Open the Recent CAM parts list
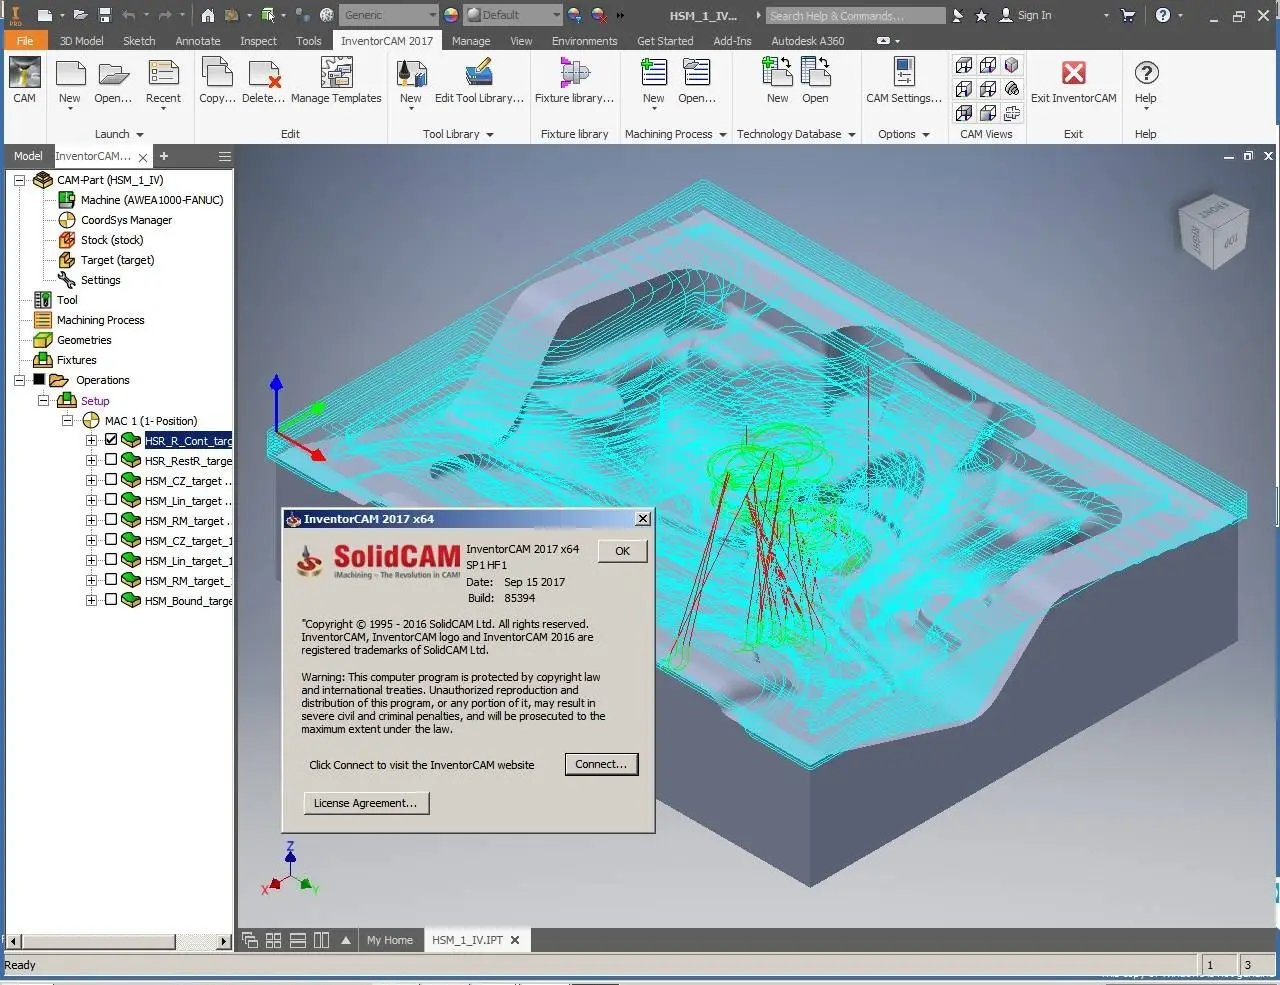The image size is (1280, 985). [x=163, y=82]
